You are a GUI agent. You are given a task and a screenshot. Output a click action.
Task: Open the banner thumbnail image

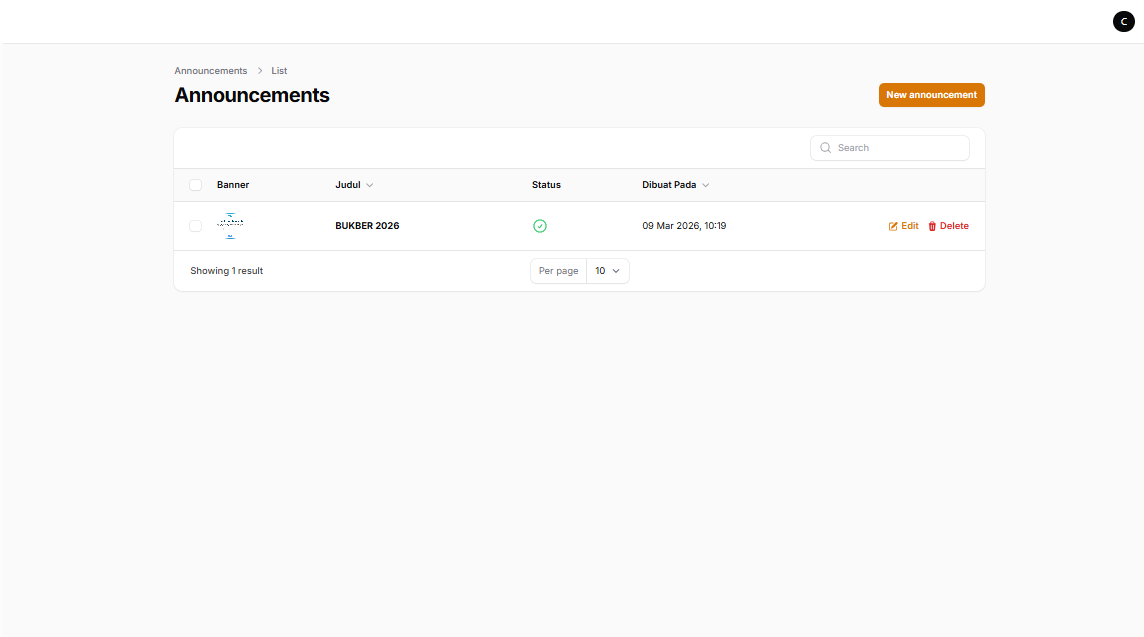[x=230, y=226]
